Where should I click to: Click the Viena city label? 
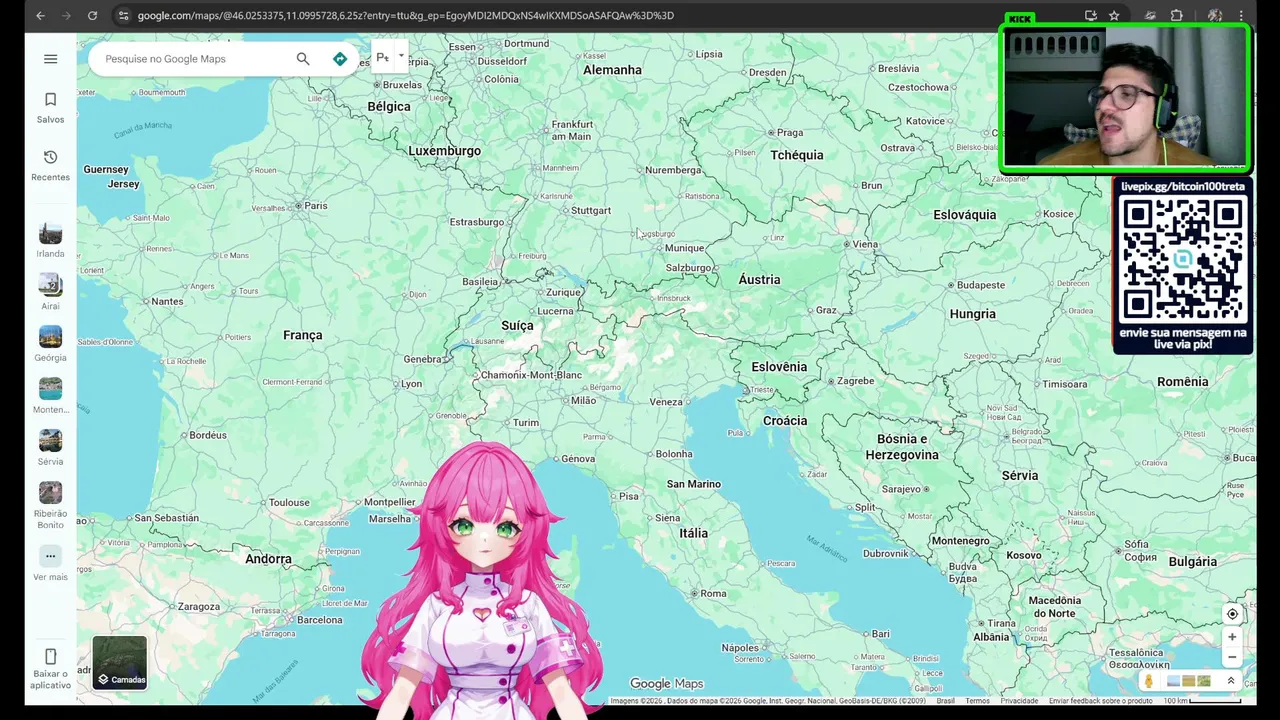click(x=864, y=244)
